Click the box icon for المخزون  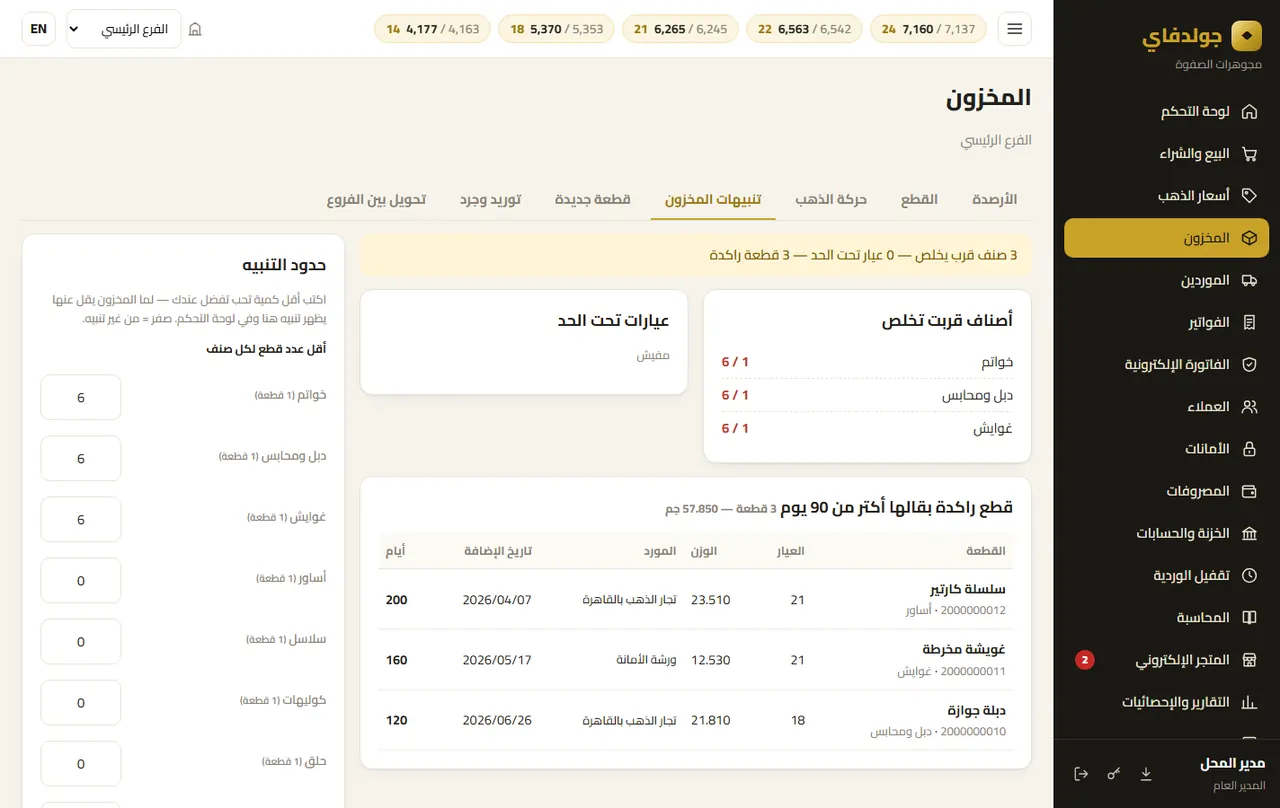[1249, 239]
